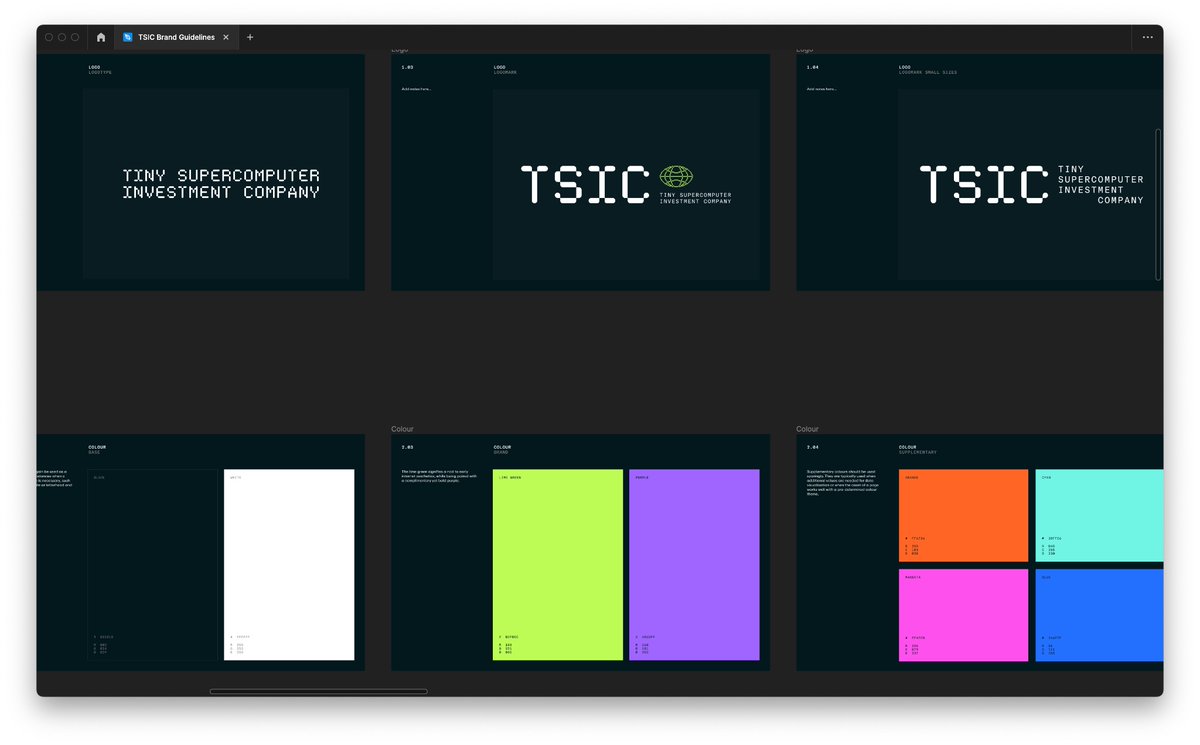Image resolution: width=1200 pixels, height=745 pixels.
Task: Click the large TSIC letters in frame 1.04
Action: click(984, 185)
